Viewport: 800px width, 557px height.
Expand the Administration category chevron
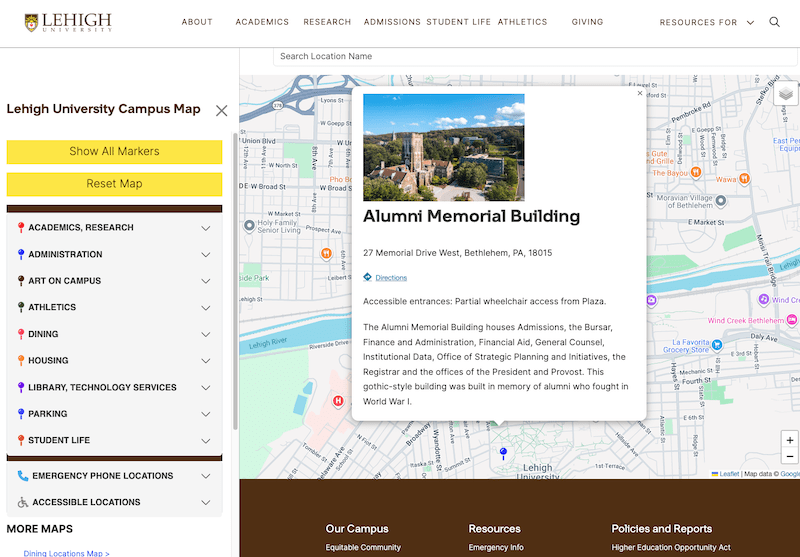(206, 255)
